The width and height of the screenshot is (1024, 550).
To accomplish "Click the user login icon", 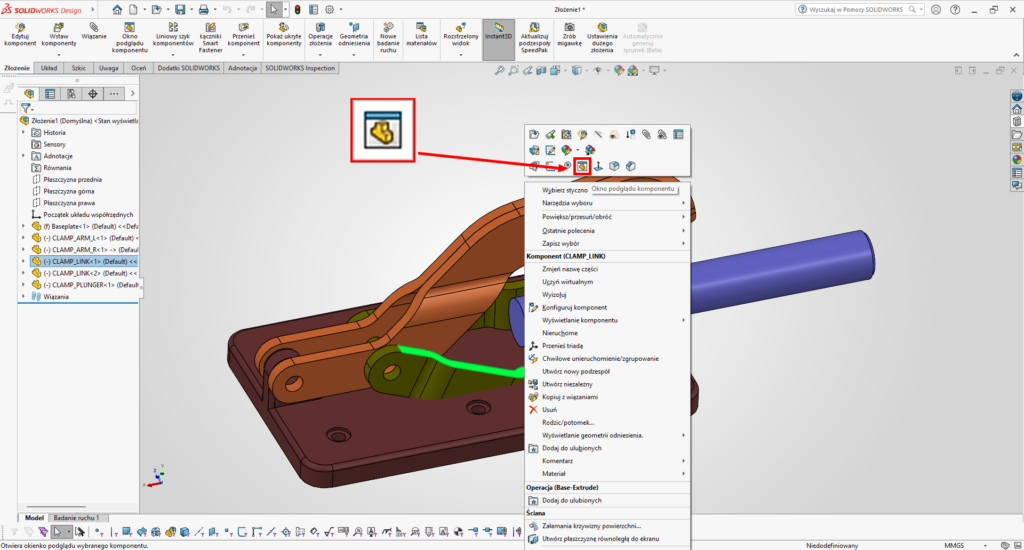I will coord(936,10).
